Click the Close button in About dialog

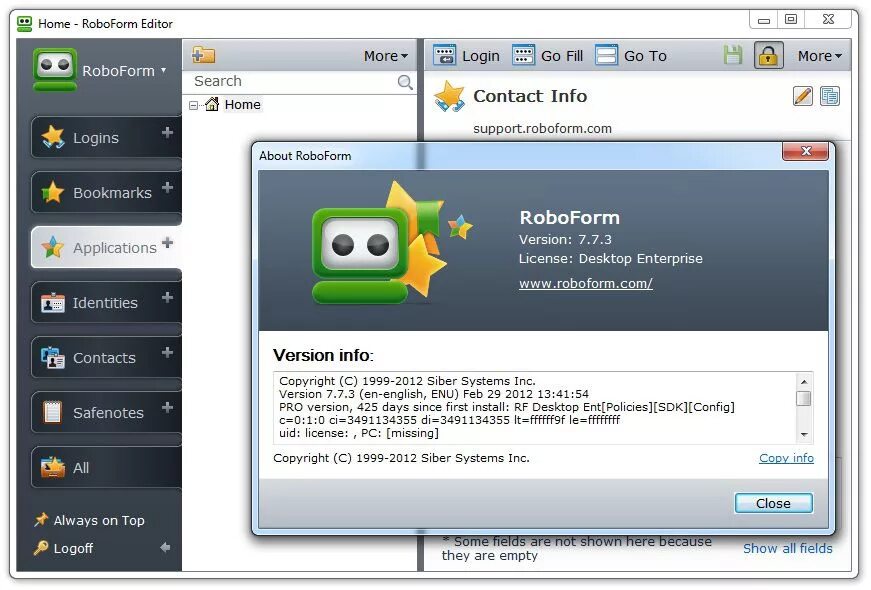click(773, 503)
